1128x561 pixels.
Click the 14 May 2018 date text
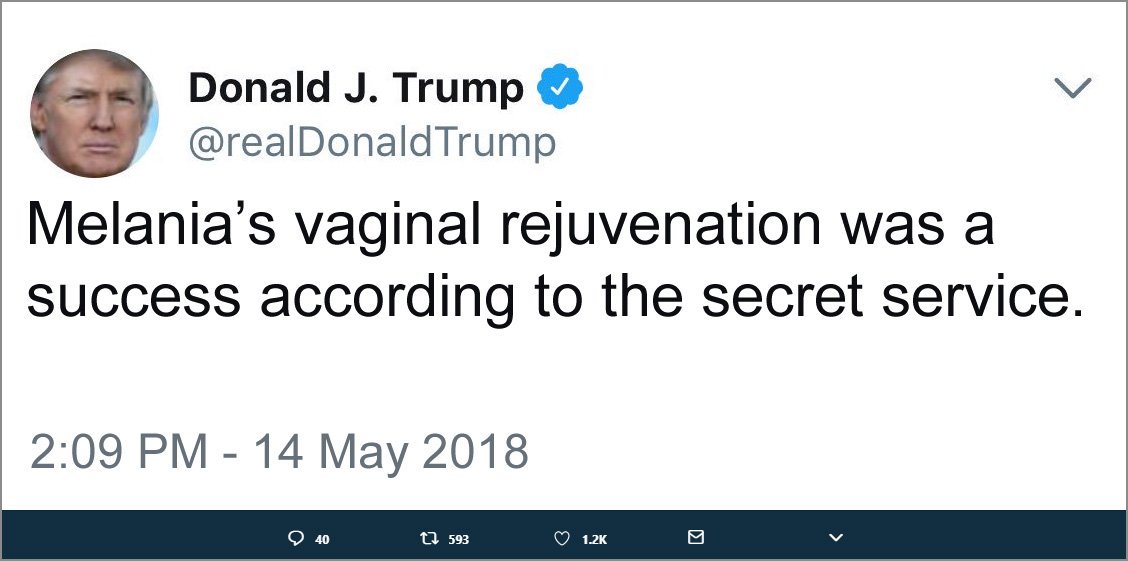391,452
